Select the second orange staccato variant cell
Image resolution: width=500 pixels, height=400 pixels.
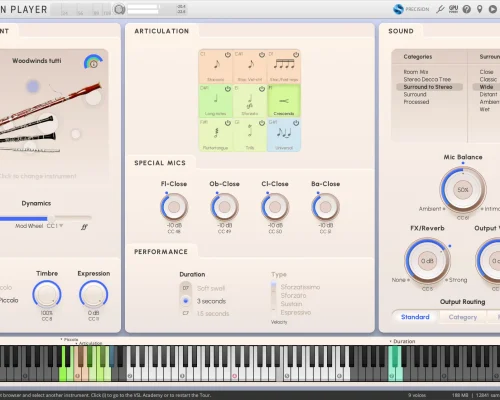click(x=250, y=67)
